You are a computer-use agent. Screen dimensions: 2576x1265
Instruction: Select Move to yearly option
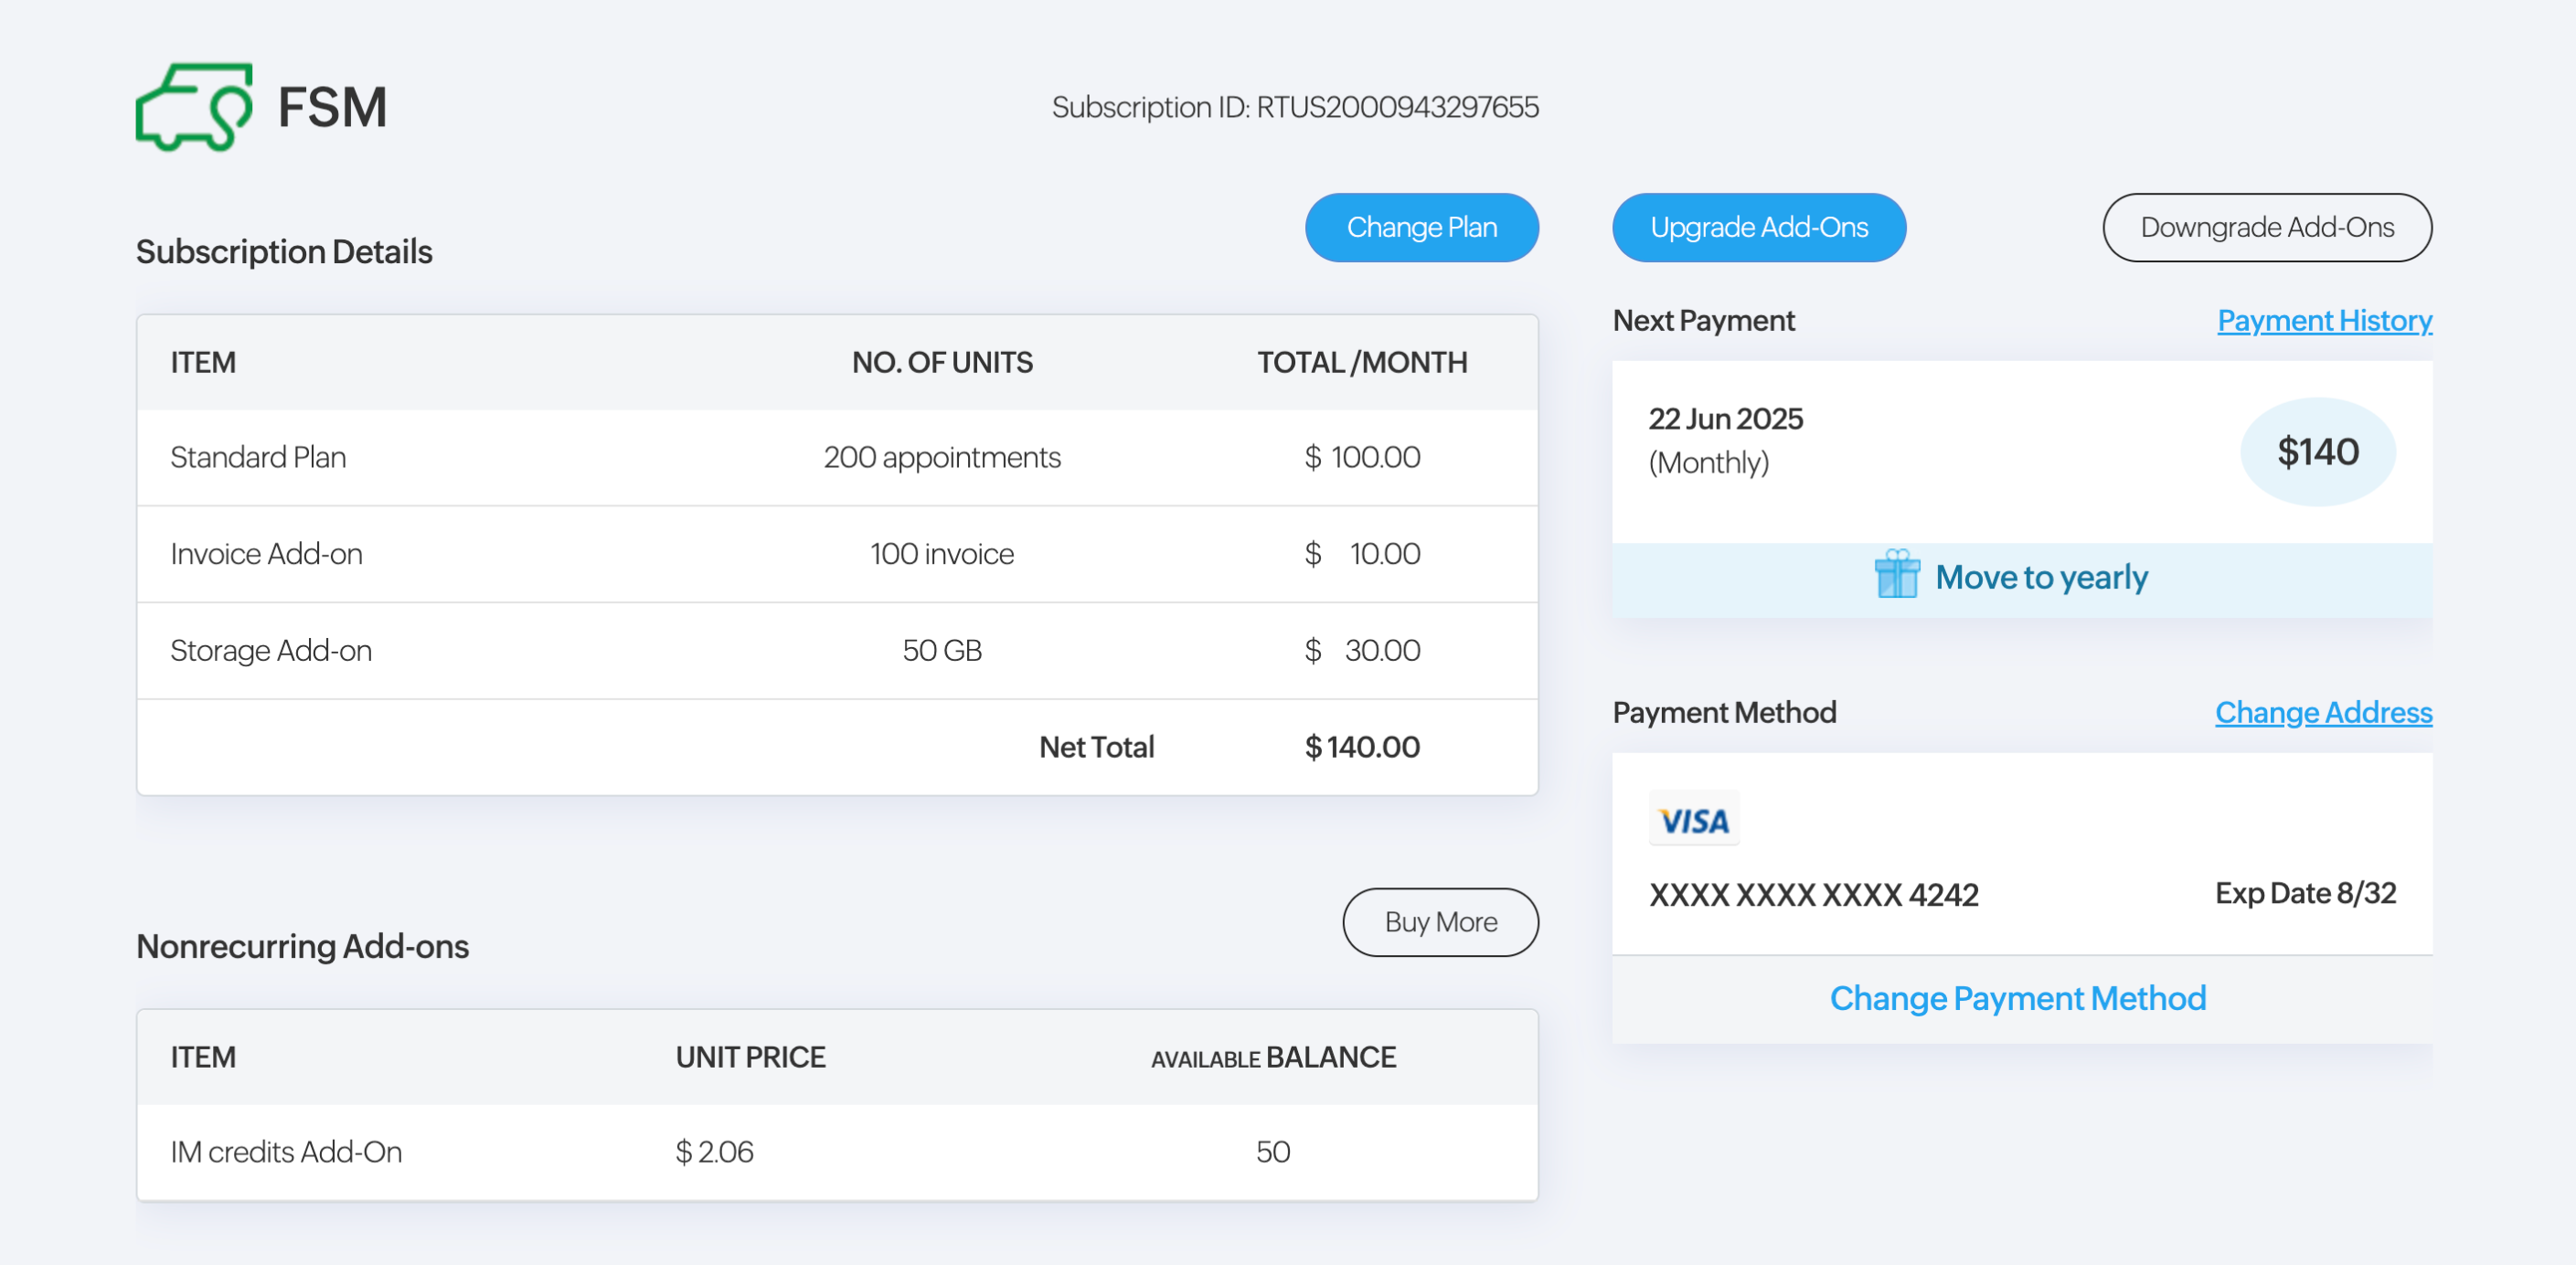click(x=2040, y=577)
